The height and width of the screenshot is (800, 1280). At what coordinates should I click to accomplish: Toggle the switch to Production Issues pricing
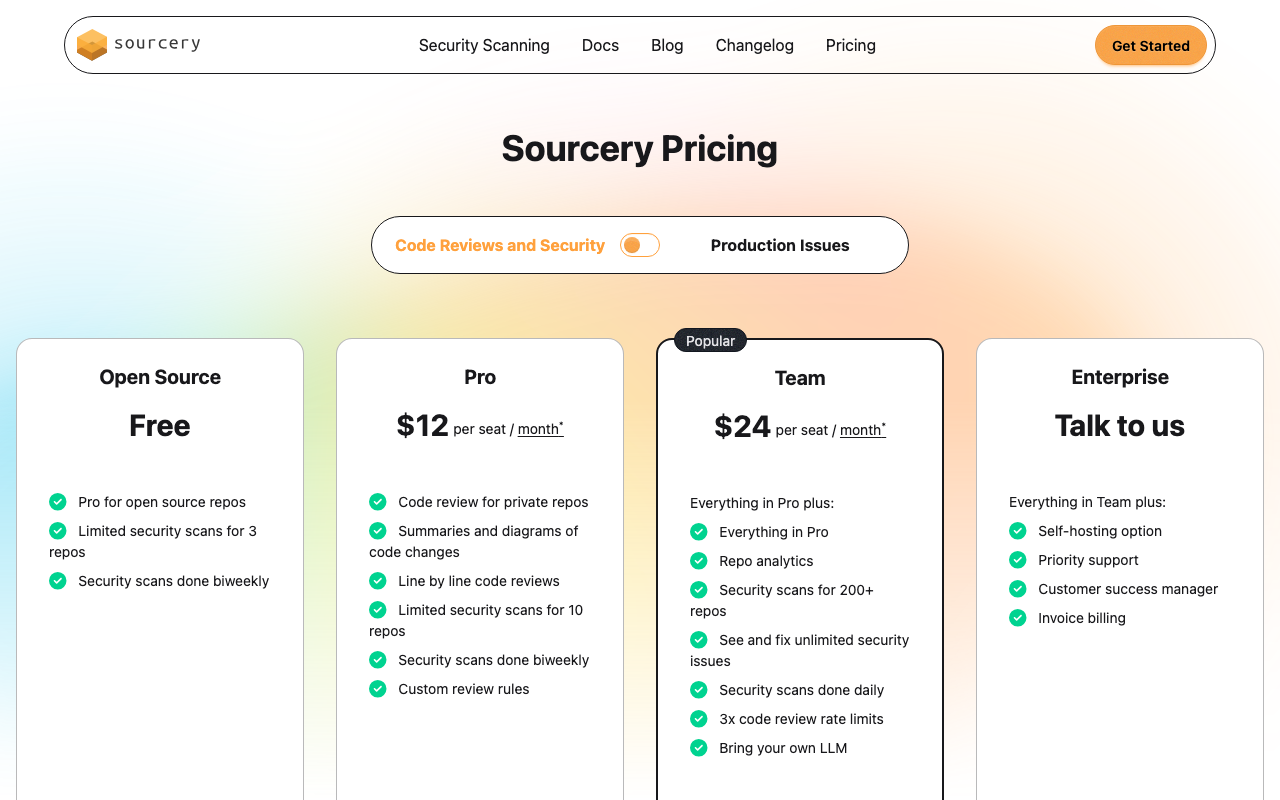639,245
